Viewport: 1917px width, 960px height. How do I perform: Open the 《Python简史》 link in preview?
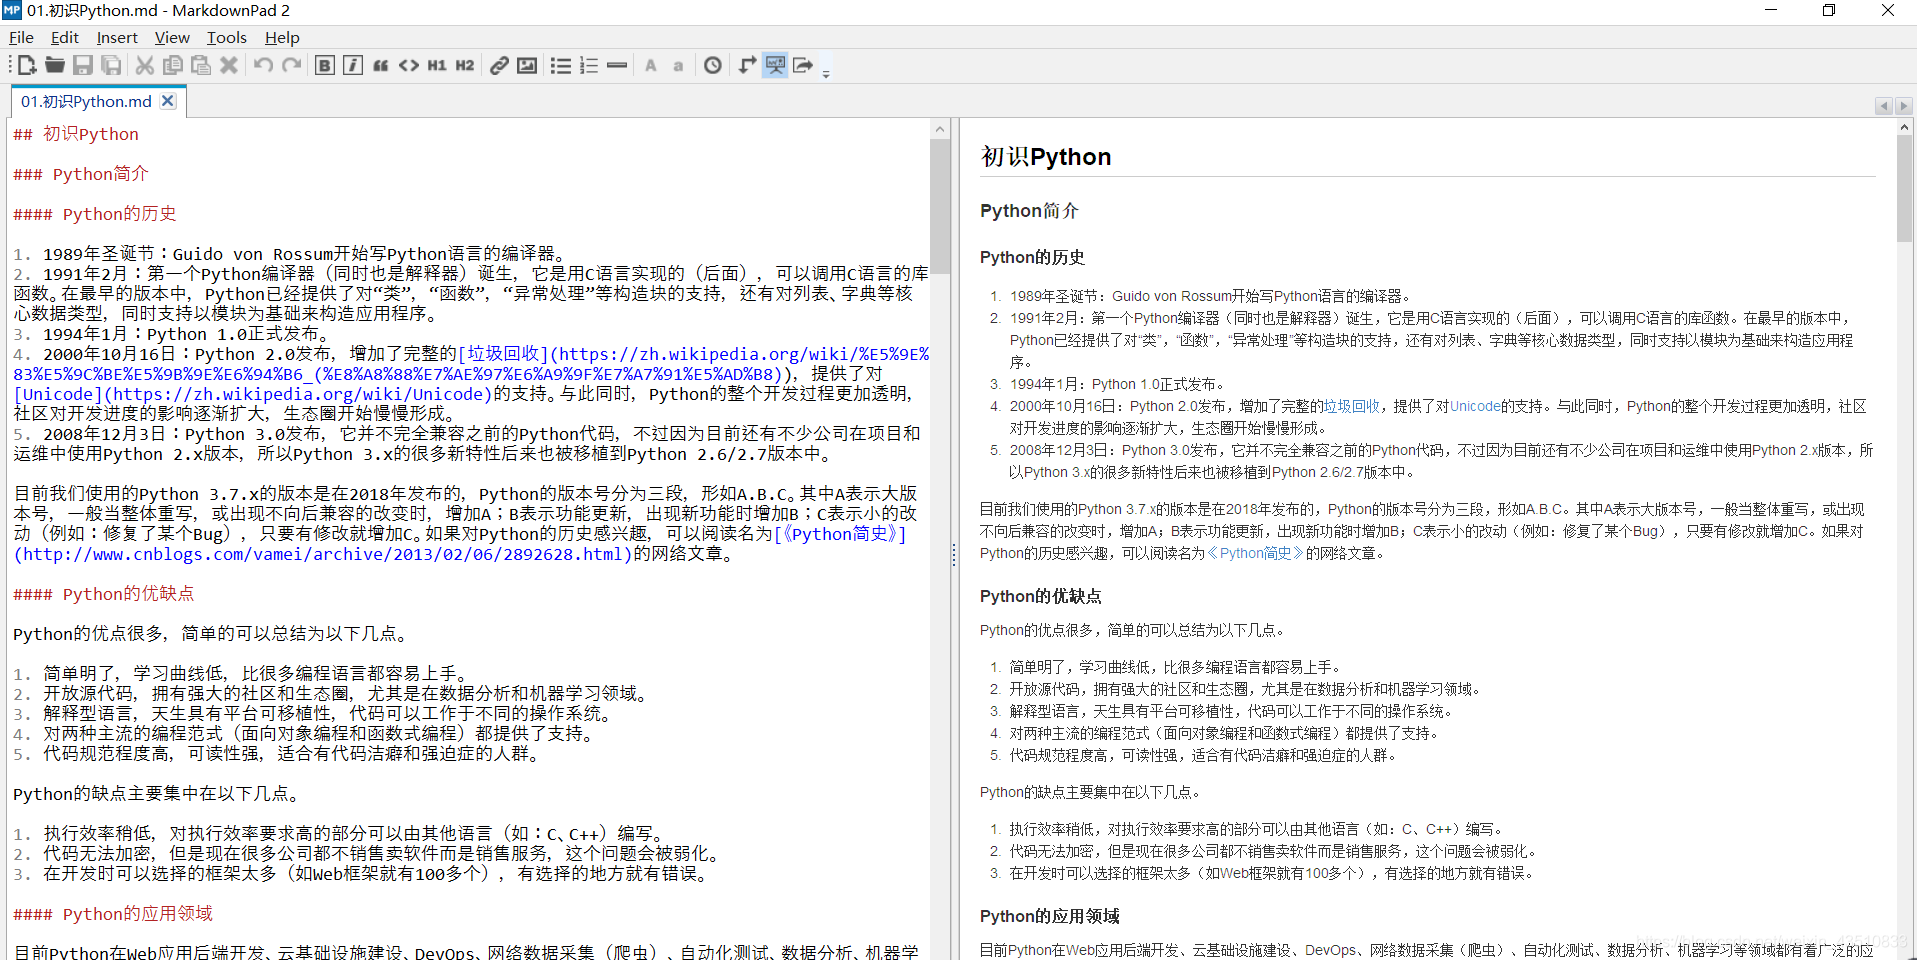point(1255,553)
